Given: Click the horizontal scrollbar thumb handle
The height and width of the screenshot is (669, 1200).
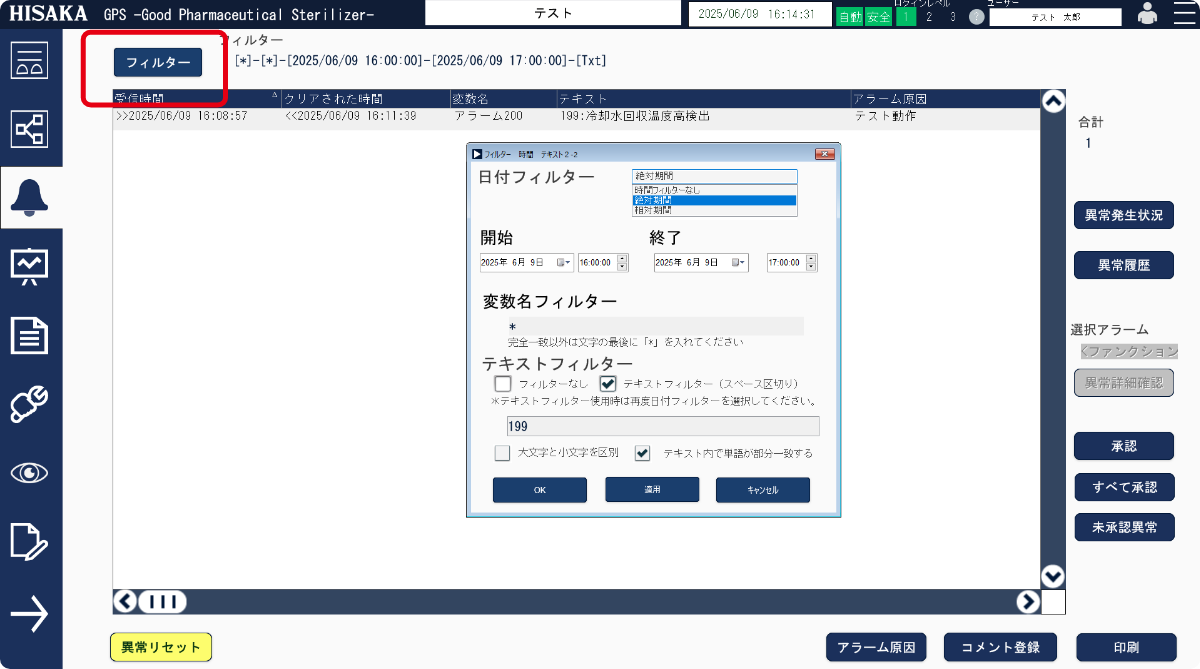Looking at the screenshot, I should point(162,601).
